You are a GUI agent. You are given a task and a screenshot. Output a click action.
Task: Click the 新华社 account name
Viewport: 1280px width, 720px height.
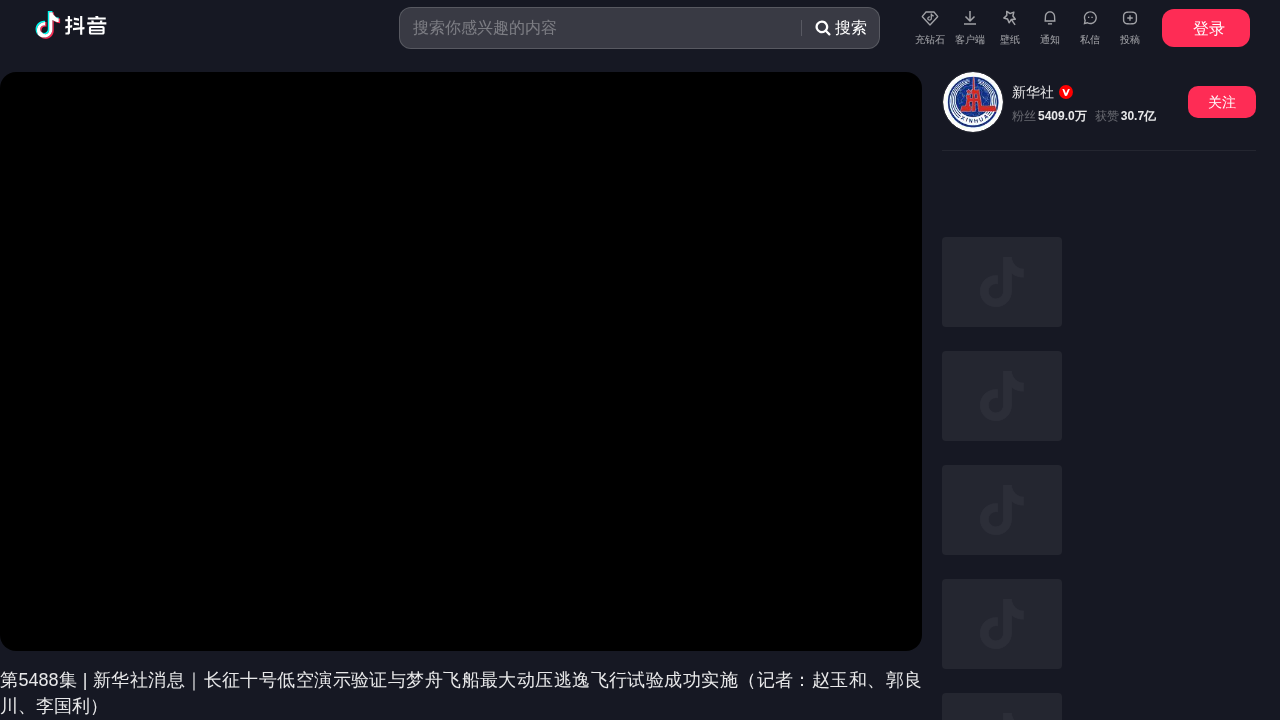(x=1032, y=92)
